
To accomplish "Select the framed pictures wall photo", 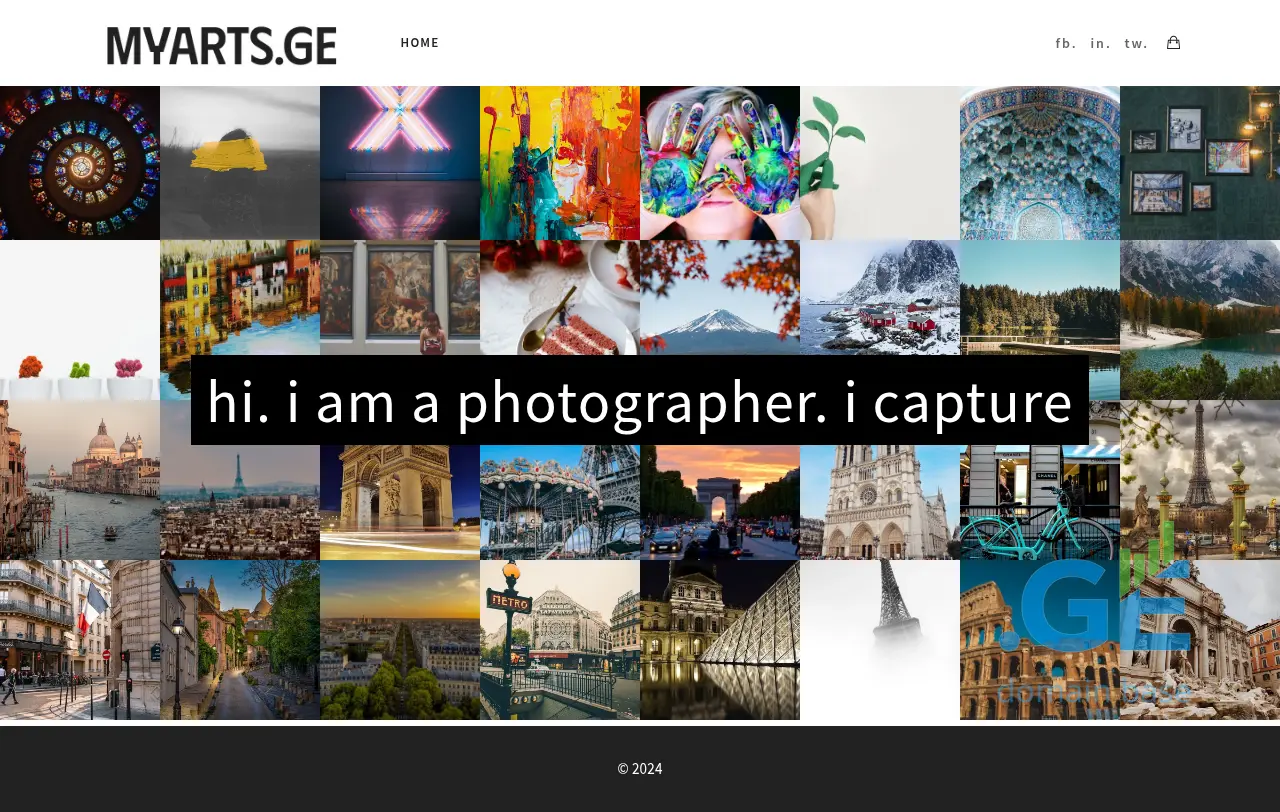I will (1200, 163).
